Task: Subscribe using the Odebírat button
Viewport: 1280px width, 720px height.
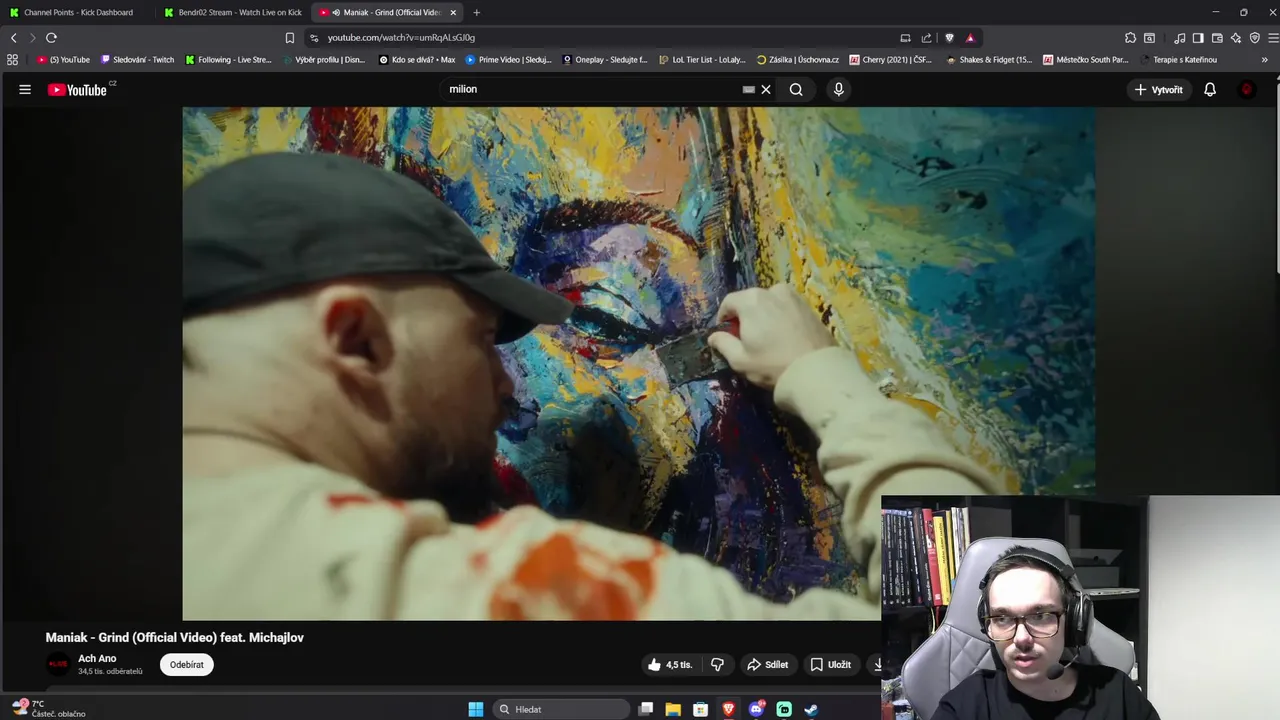Action: pos(186,664)
